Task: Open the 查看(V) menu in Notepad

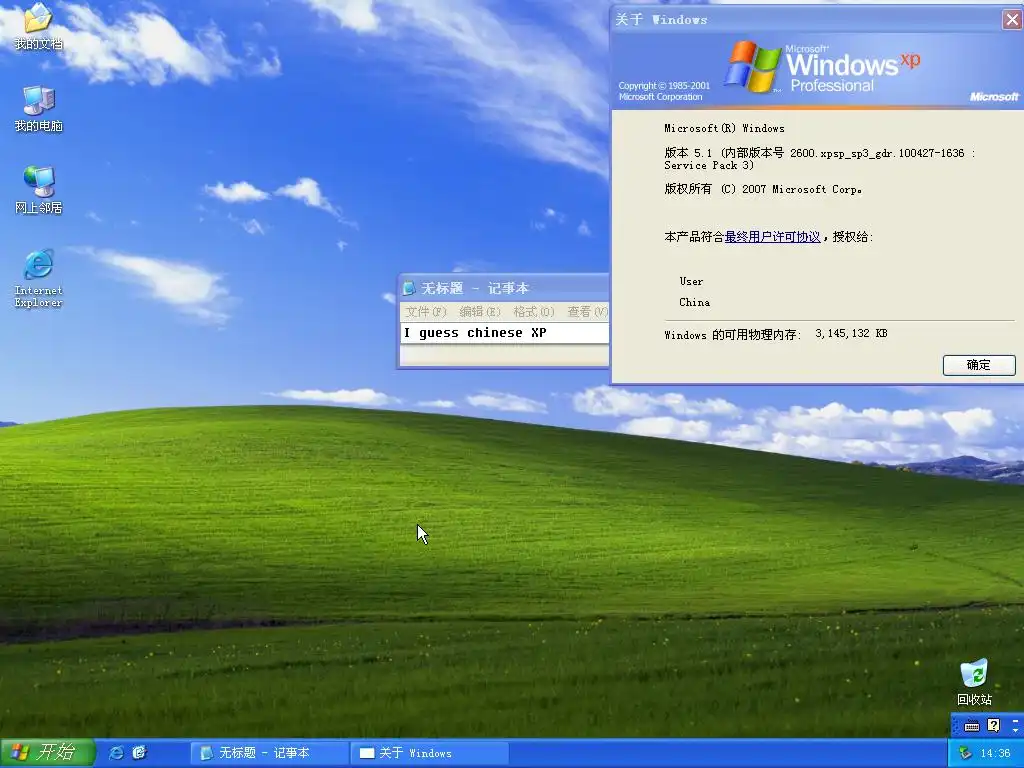Action: (587, 312)
